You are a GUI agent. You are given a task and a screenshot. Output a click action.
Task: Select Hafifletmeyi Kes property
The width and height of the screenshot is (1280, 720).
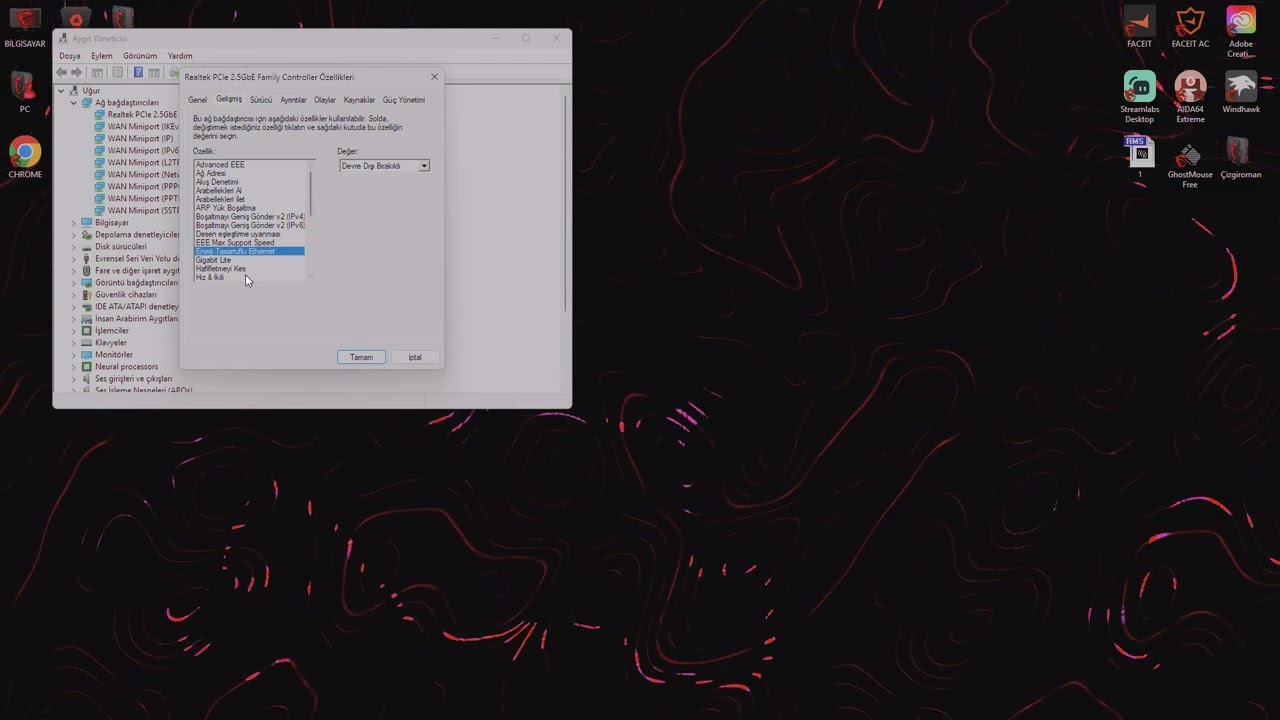[x=221, y=269]
